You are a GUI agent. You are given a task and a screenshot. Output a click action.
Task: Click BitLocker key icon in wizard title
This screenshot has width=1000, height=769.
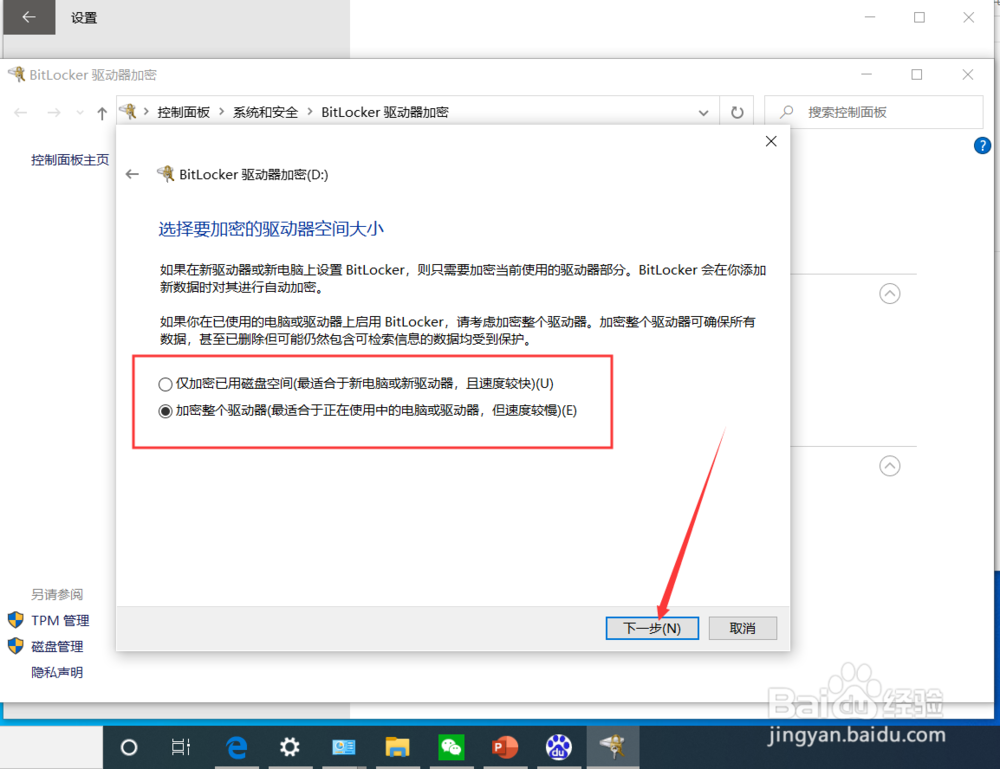click(x=166, y=173)
